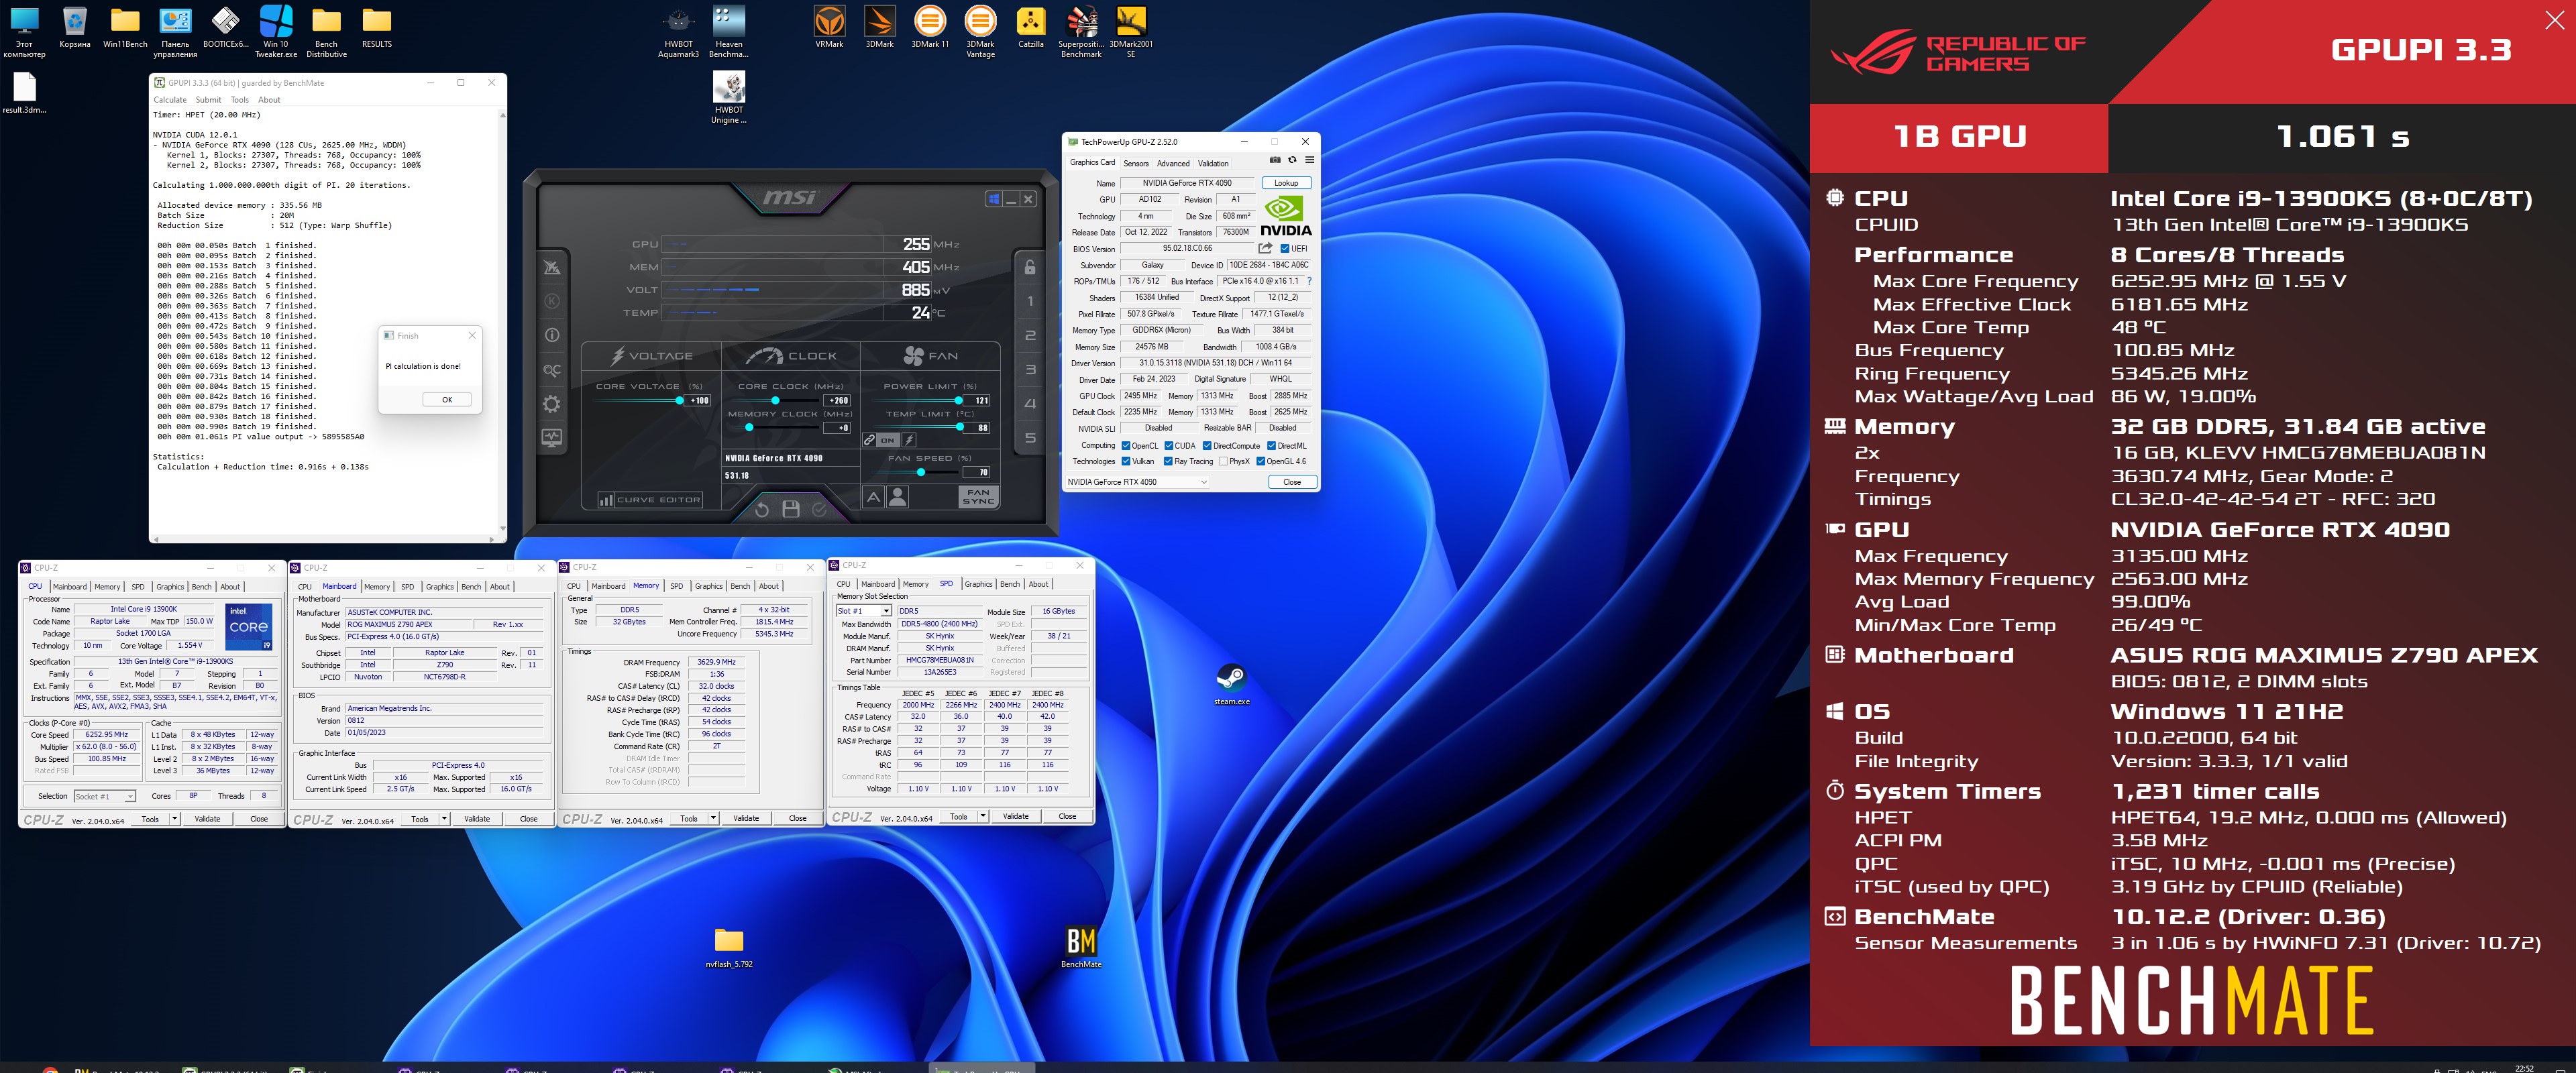Select Afterburner profile slot 5

(x=1030, y=438)
